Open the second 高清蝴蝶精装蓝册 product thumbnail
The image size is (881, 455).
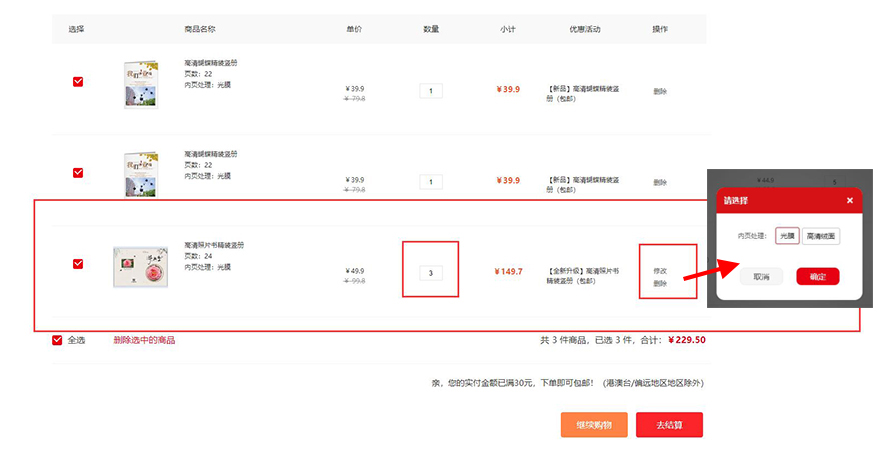[x=141, y=175]
